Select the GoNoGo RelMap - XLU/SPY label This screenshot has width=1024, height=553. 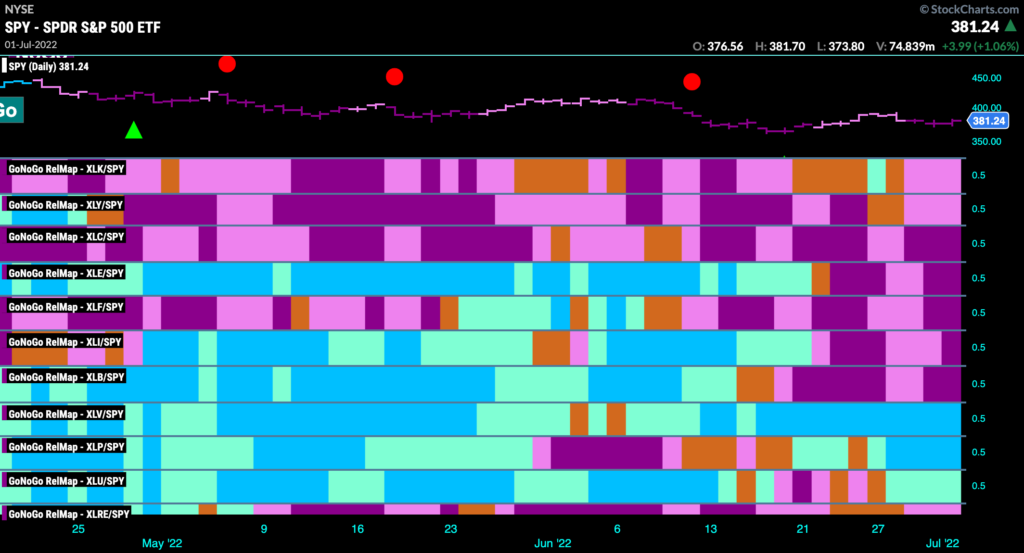click(66, 481)
